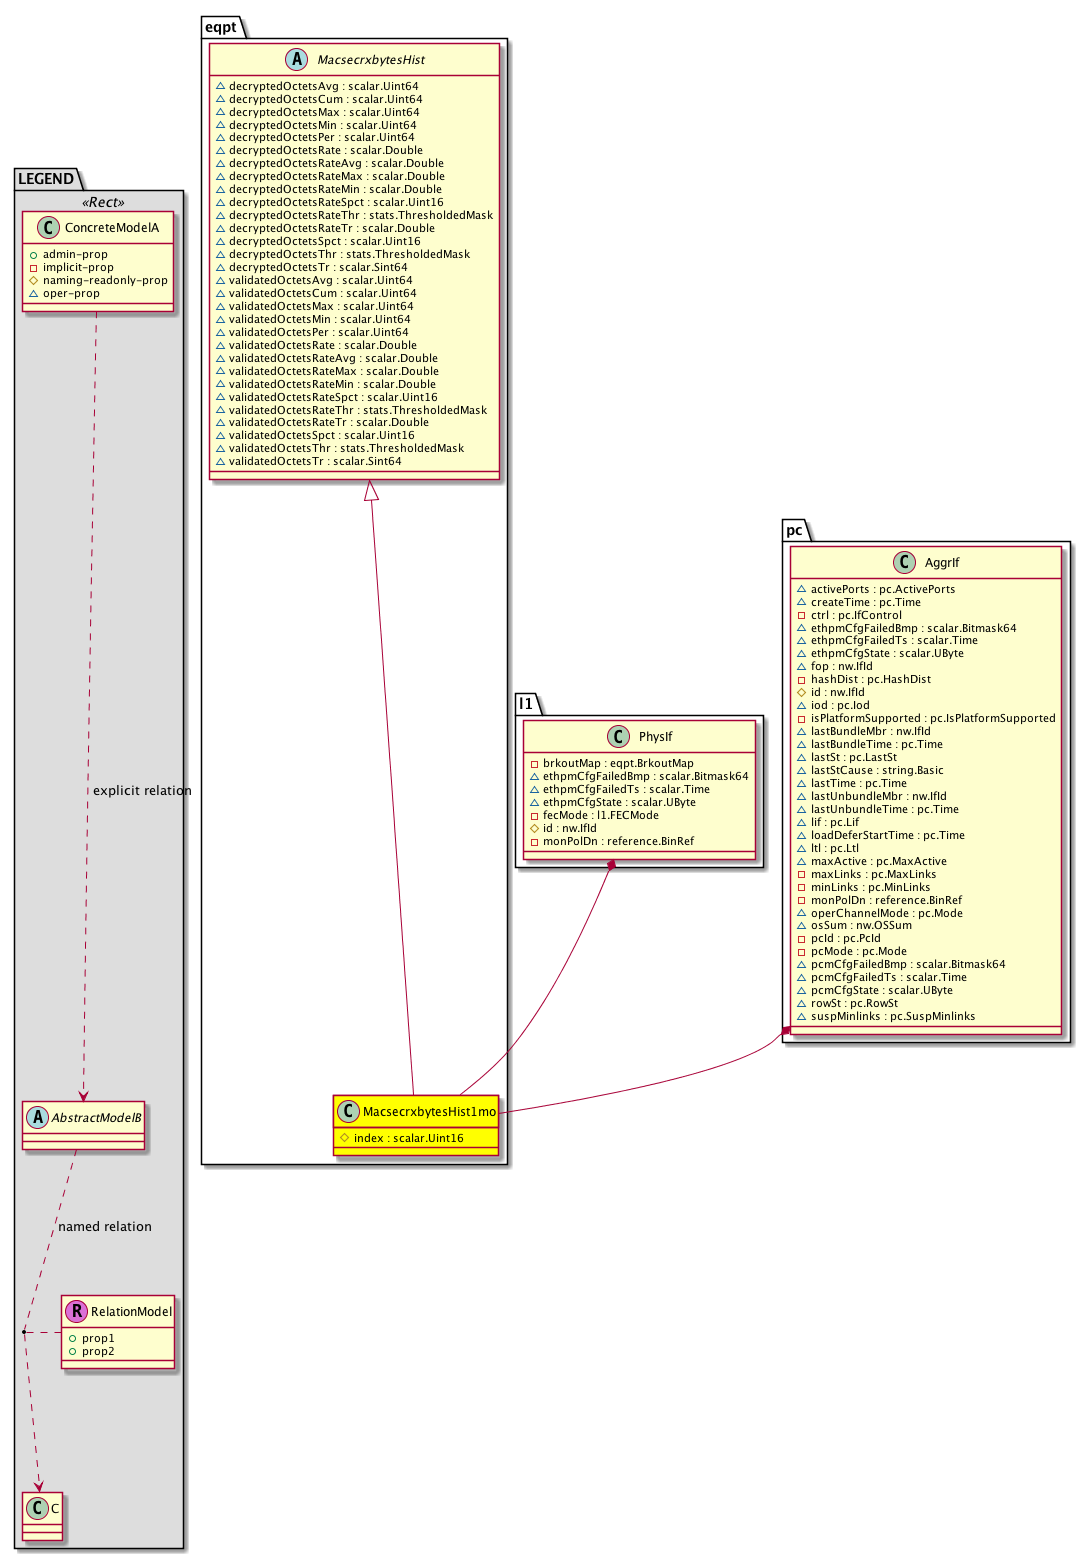Select the LEGEND package tab
1091x1559 pixels.
click(46, 179)
